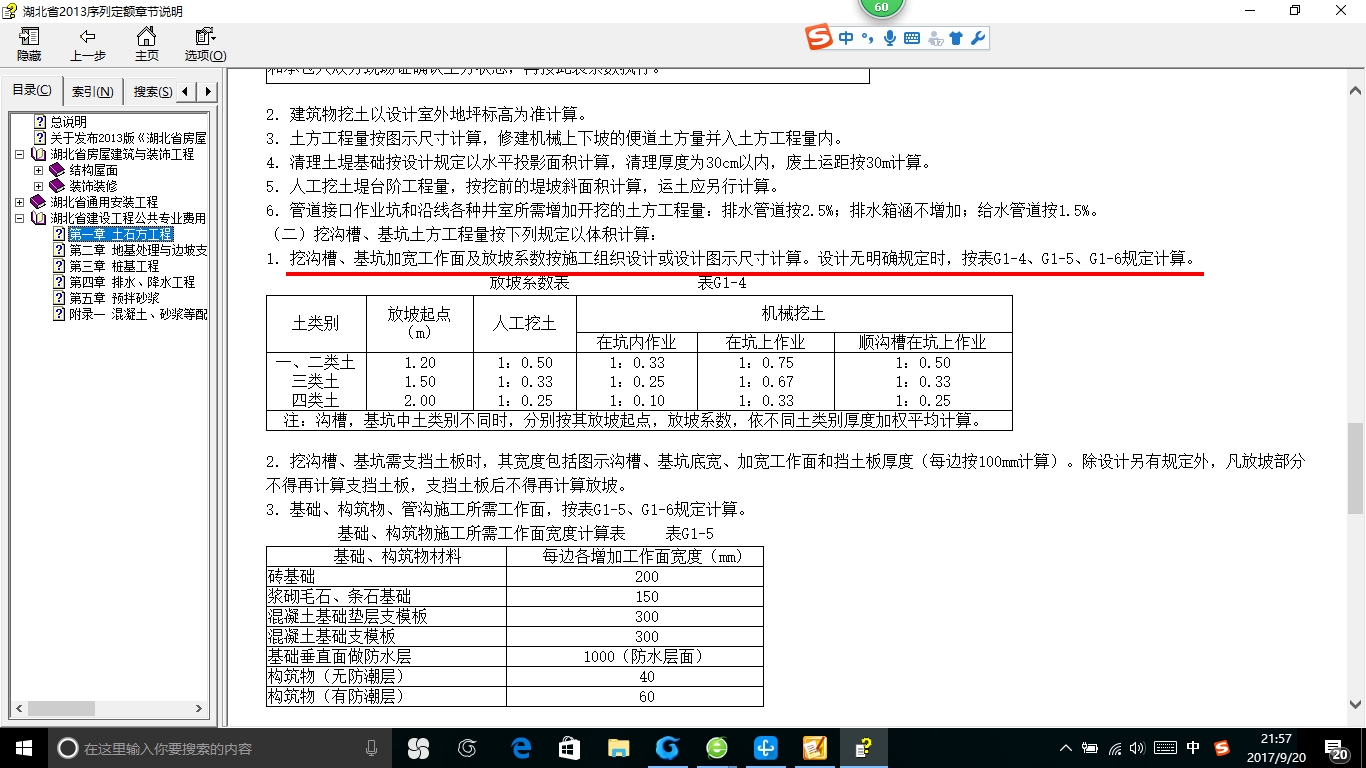Click the green 60 badge at top
The width and height of the screenshot is (1366, 768).
coord(881,7)
